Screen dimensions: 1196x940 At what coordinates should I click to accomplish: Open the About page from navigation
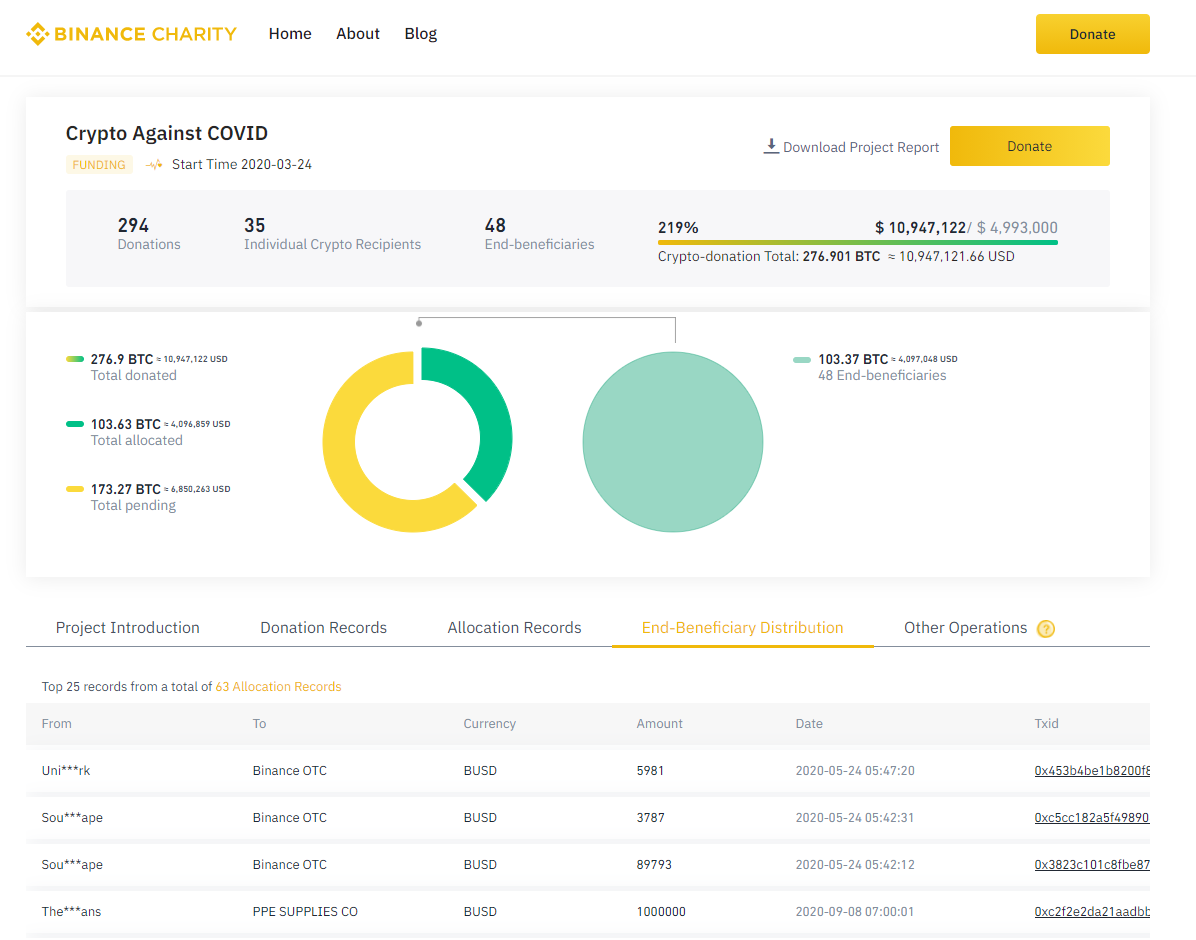[x=358, y=34]
